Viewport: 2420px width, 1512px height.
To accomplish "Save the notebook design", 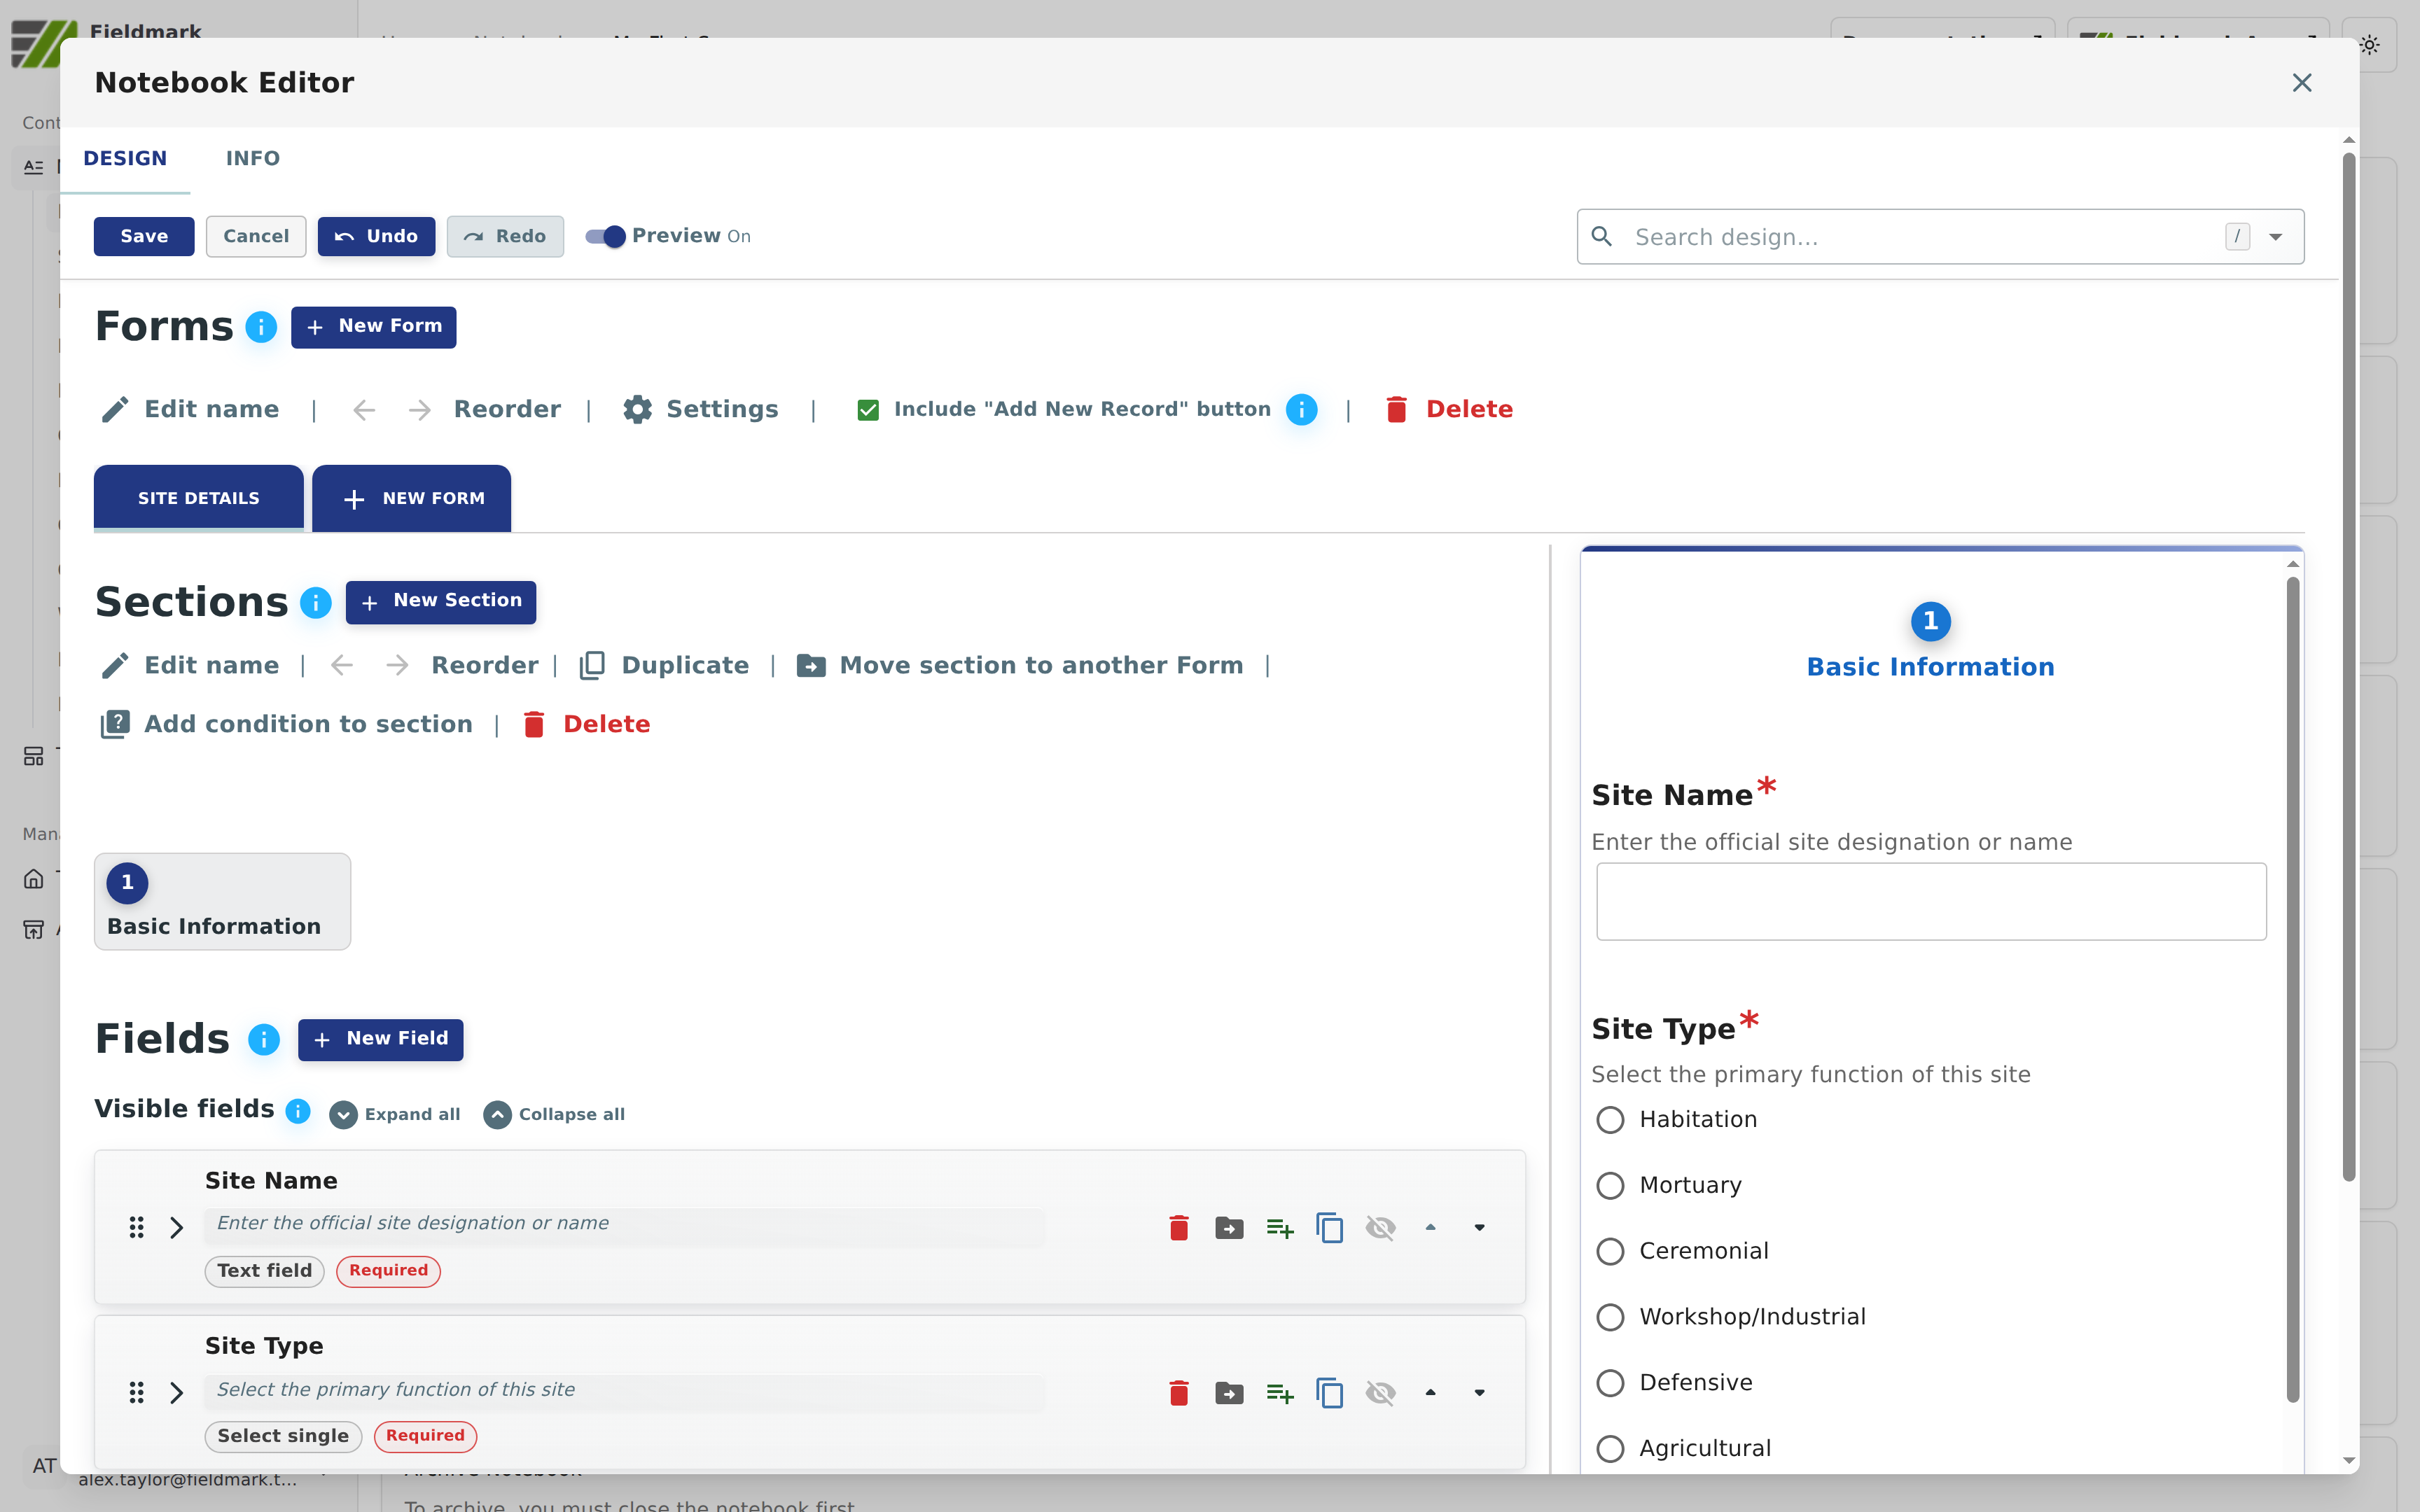I will (x=144, y=237).
